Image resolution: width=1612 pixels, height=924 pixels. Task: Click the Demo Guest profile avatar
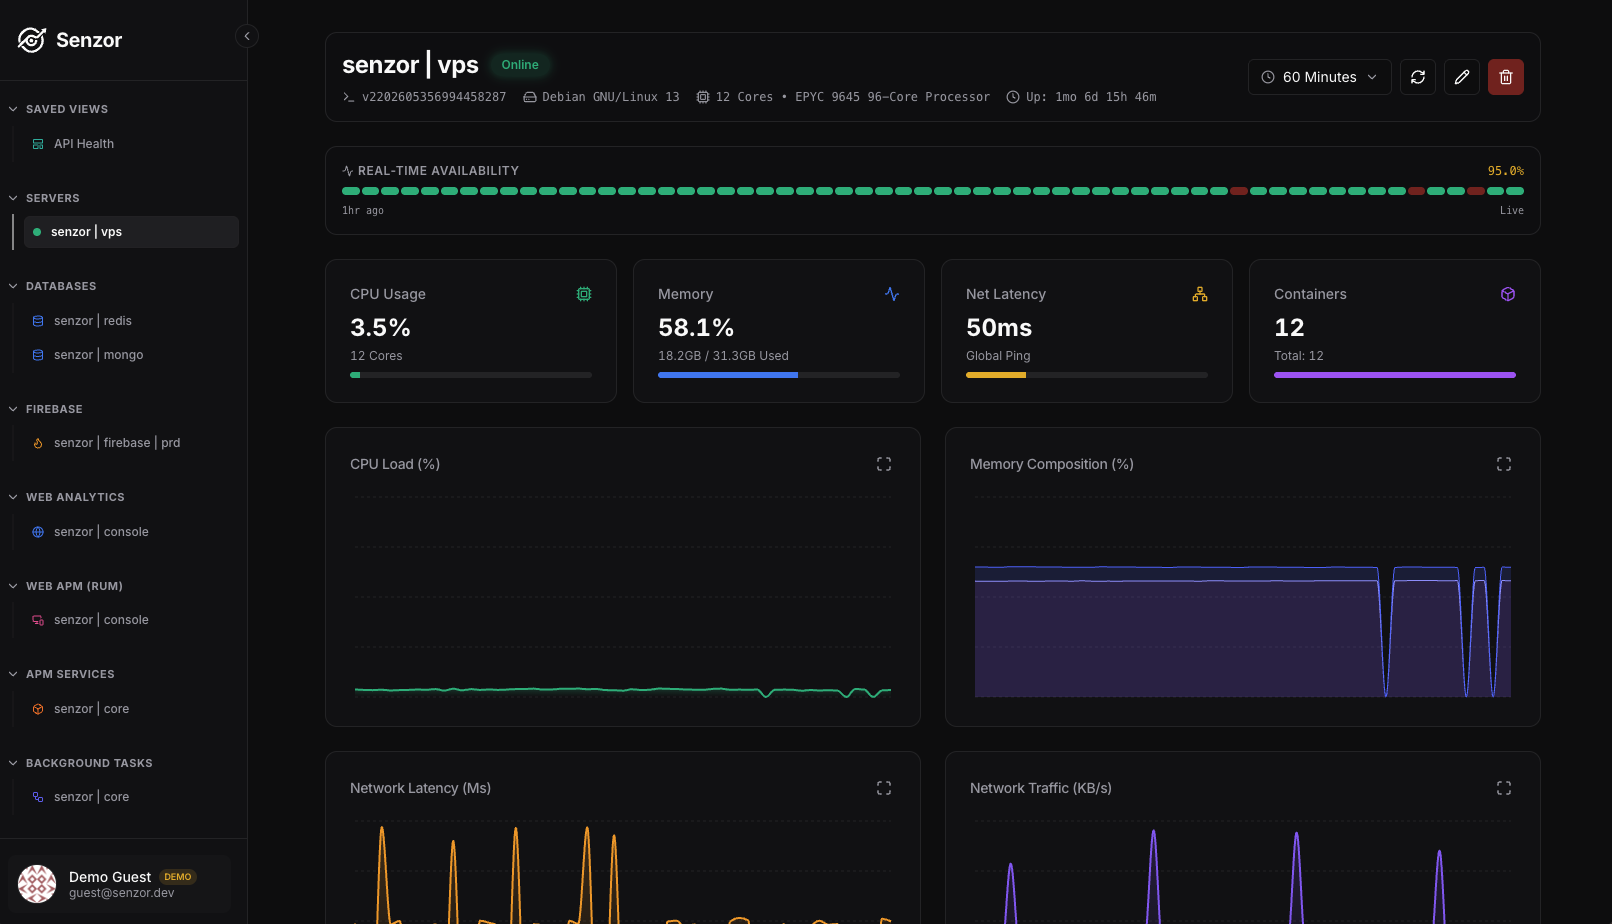(37, 884)
